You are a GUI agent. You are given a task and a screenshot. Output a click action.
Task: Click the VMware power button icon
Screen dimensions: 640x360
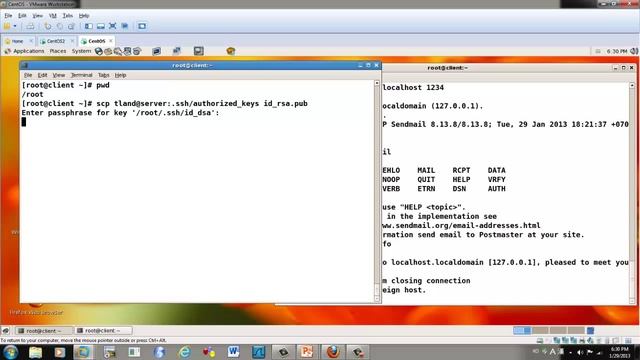pos(7,26)
